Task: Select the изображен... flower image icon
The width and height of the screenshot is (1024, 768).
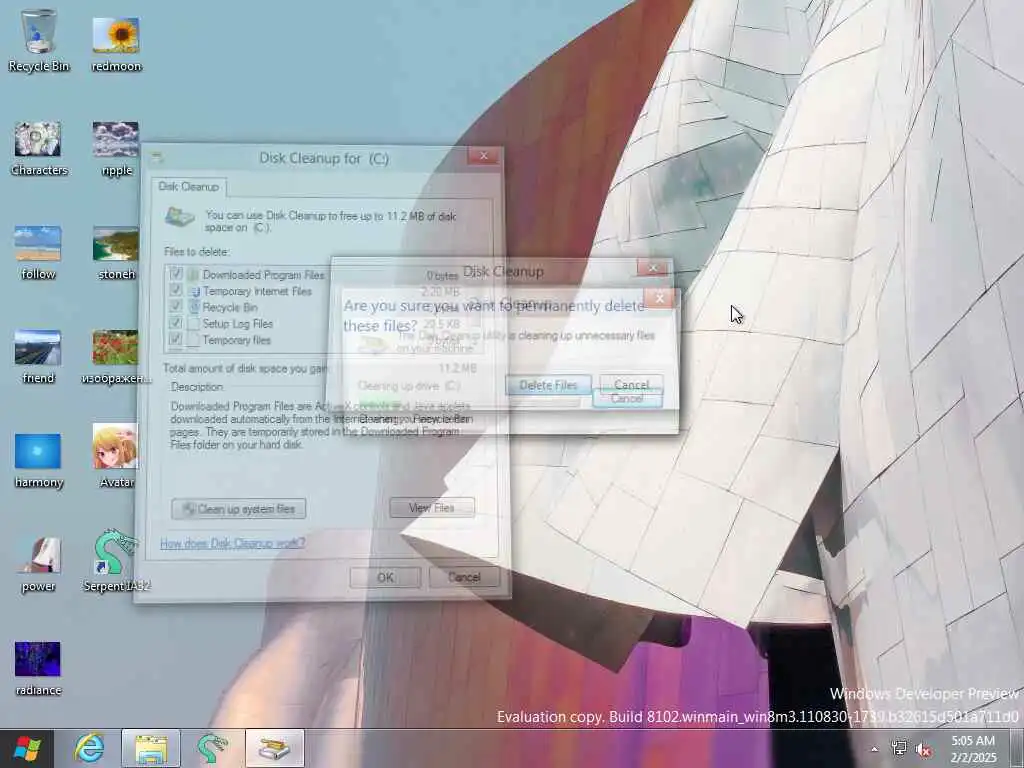Action: pyautogui.click(x=116, y=357)
